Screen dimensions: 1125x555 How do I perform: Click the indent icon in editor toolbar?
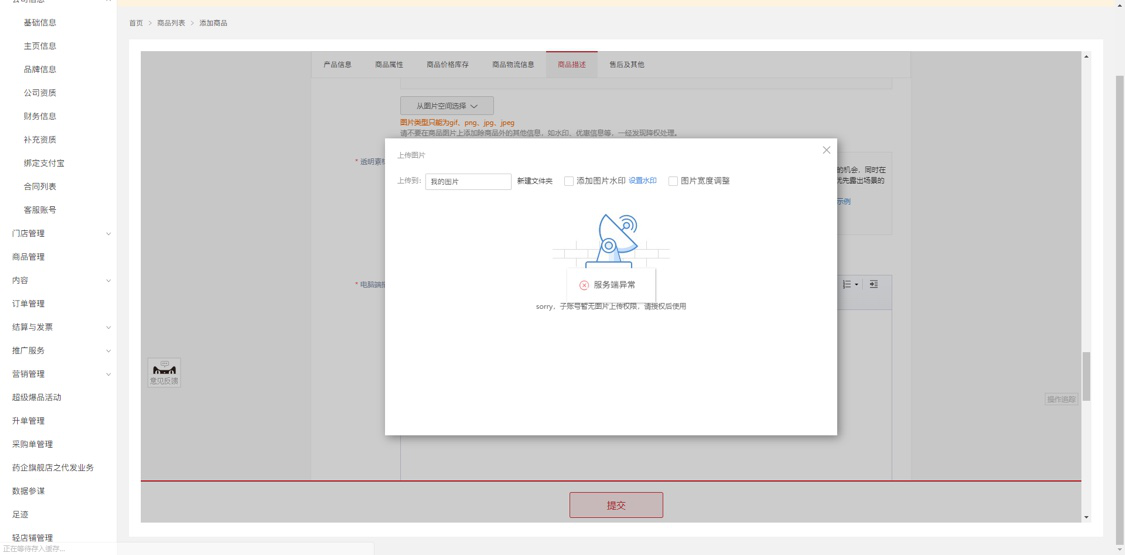tap(873, 285)
